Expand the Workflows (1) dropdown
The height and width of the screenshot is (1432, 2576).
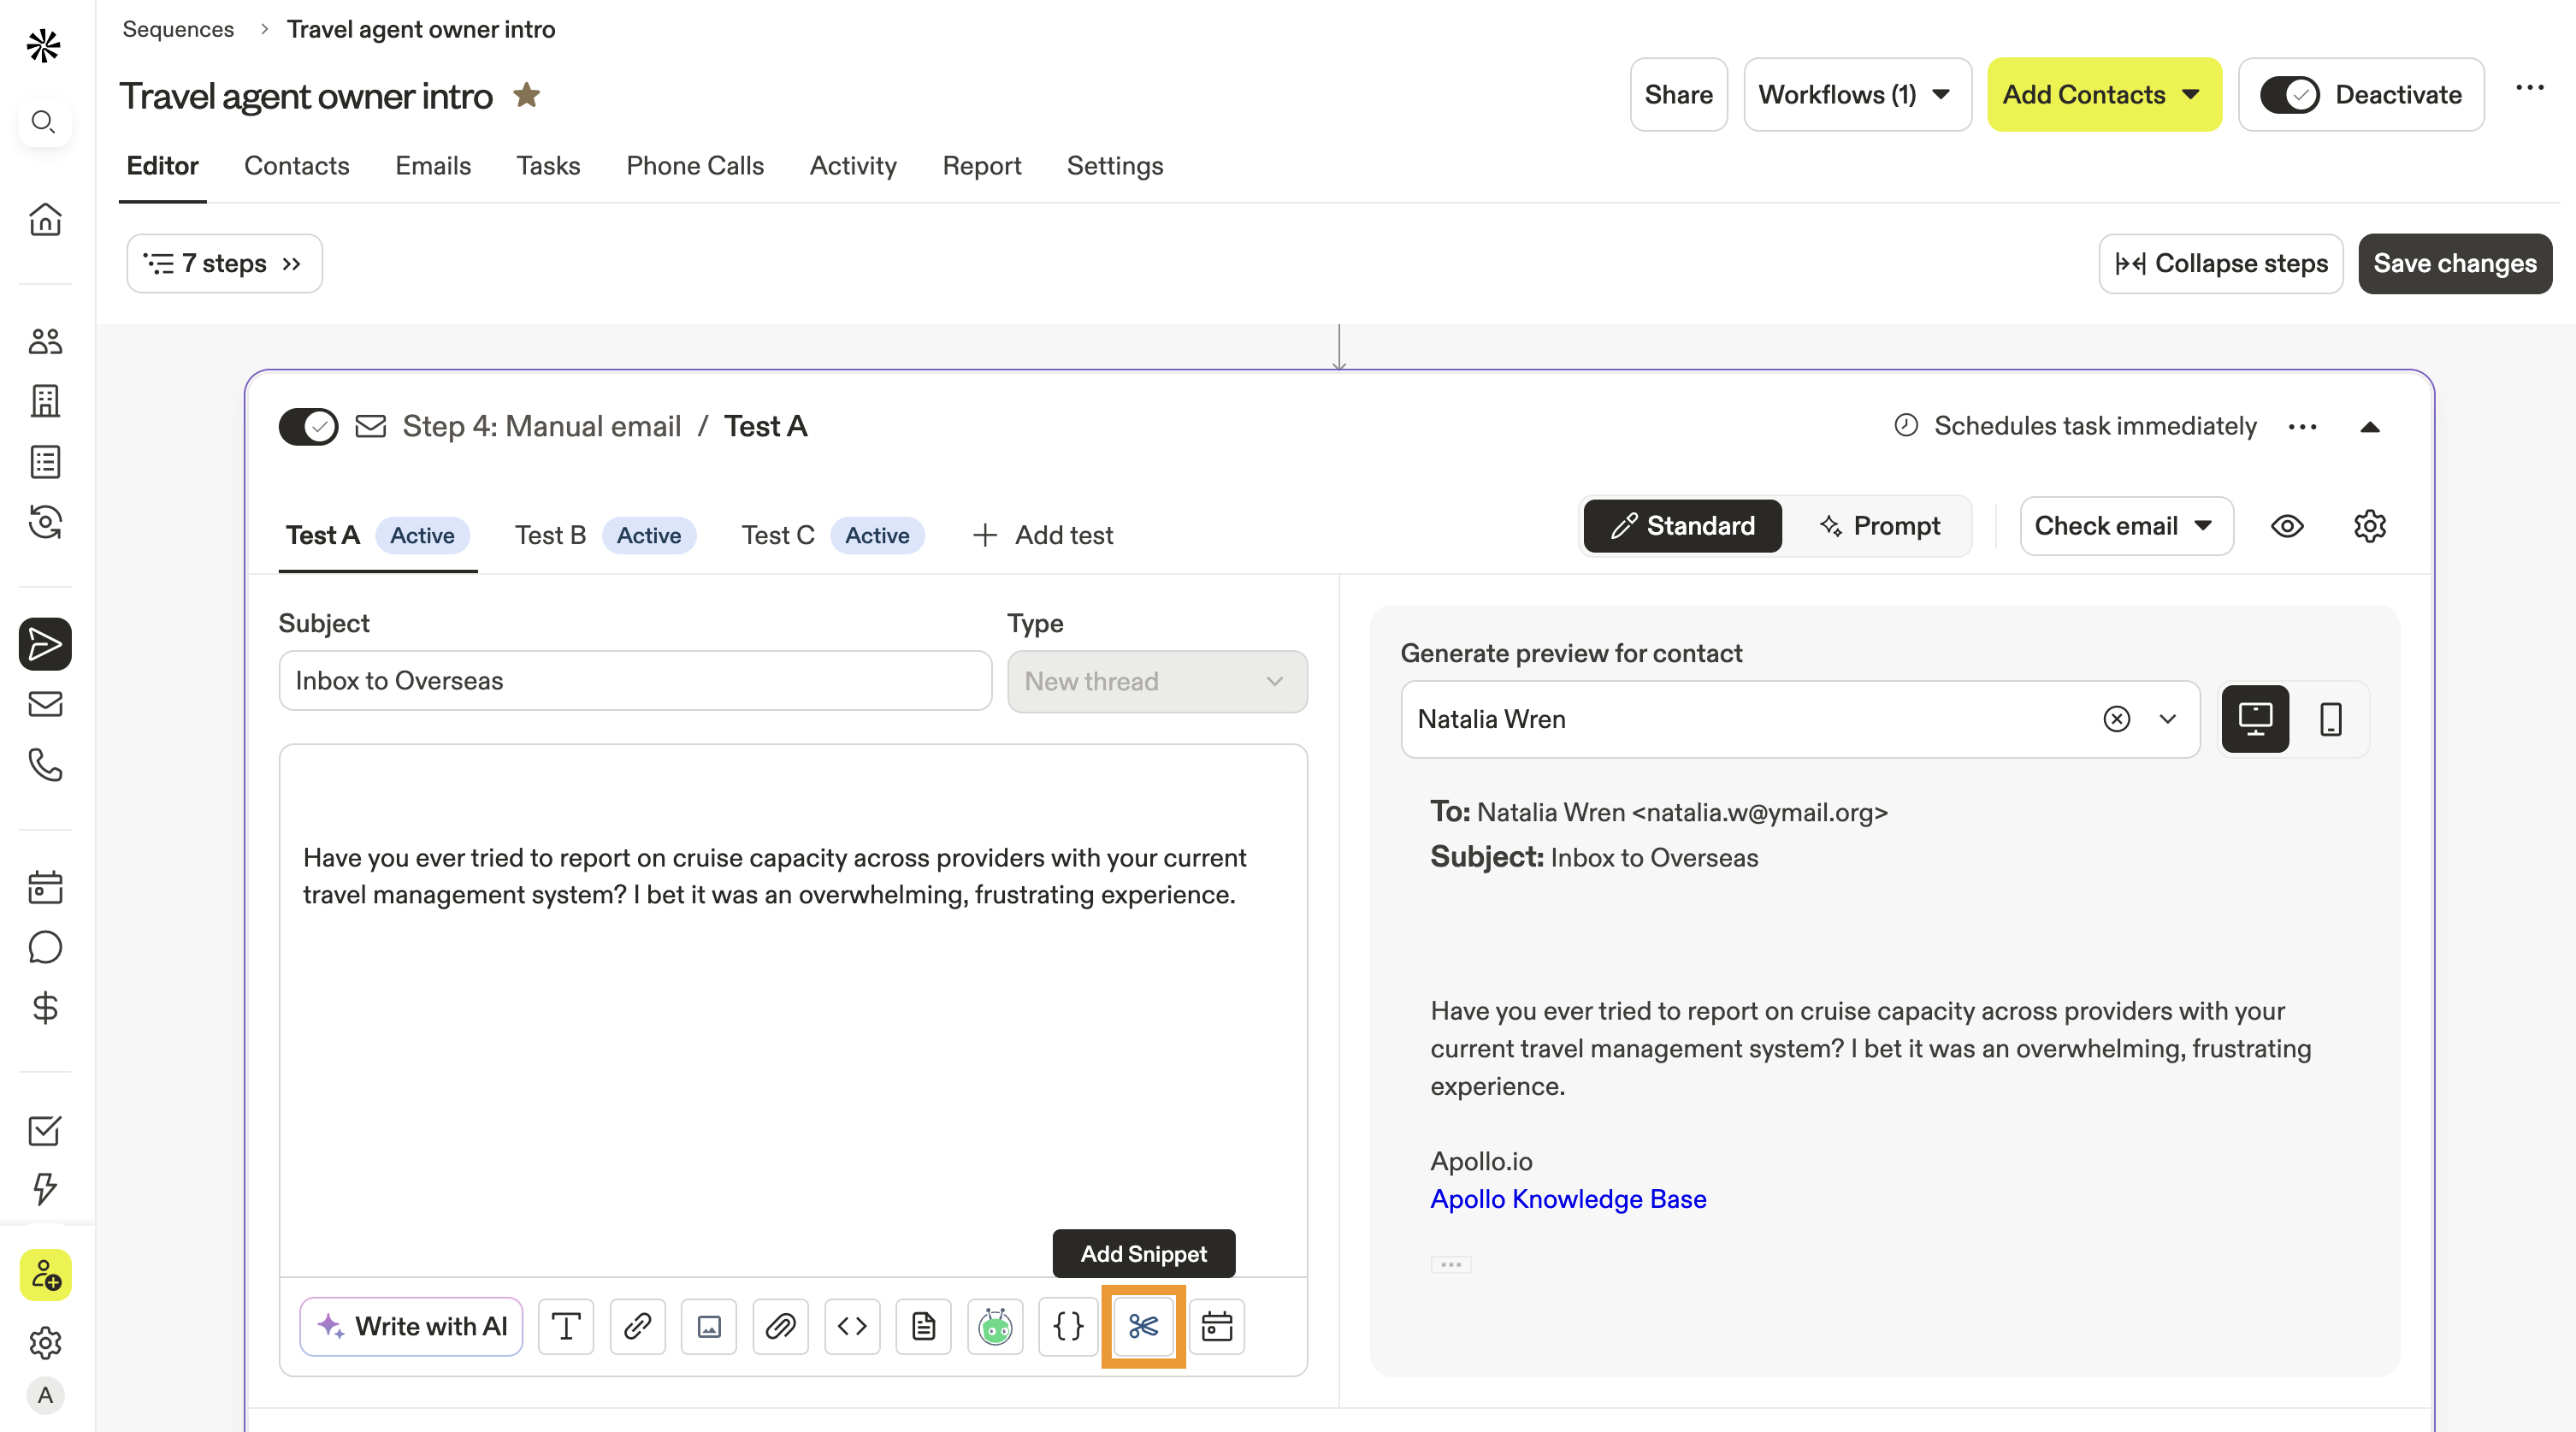(x=1856, y=95)
